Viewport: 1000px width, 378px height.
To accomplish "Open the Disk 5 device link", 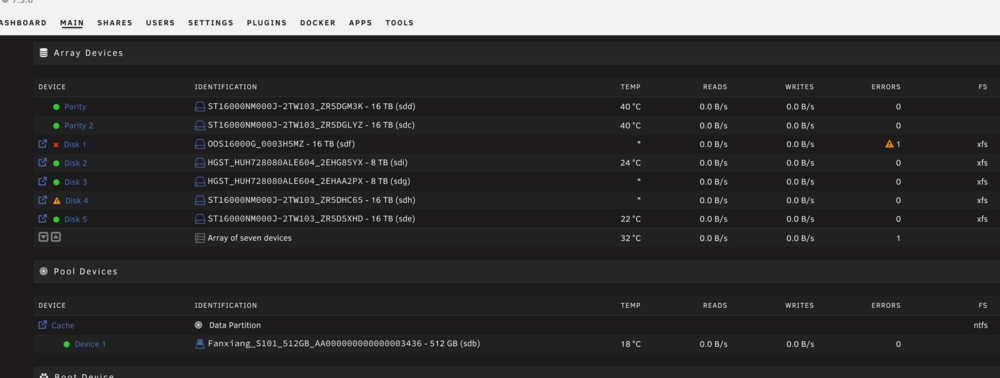I will [x=76, y=219].
